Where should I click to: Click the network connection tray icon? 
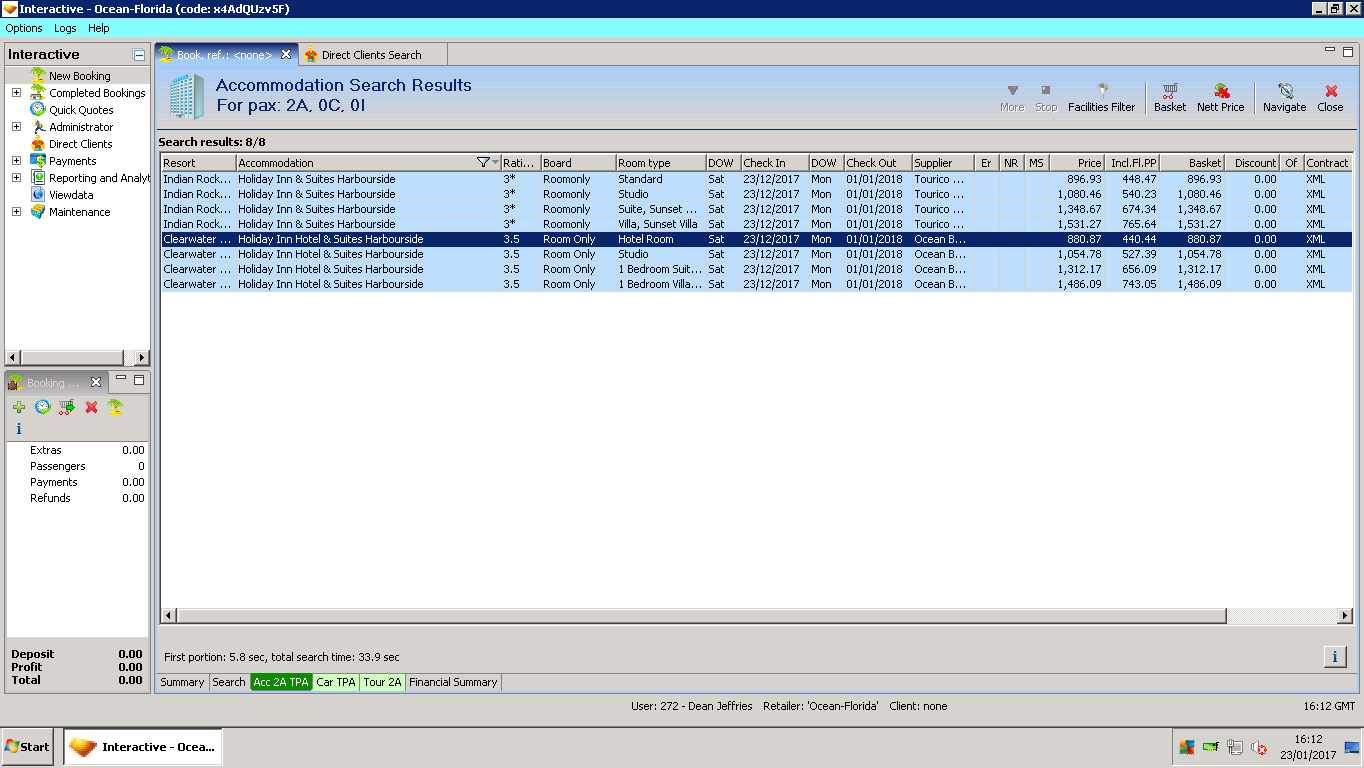tap(1235, 747)
